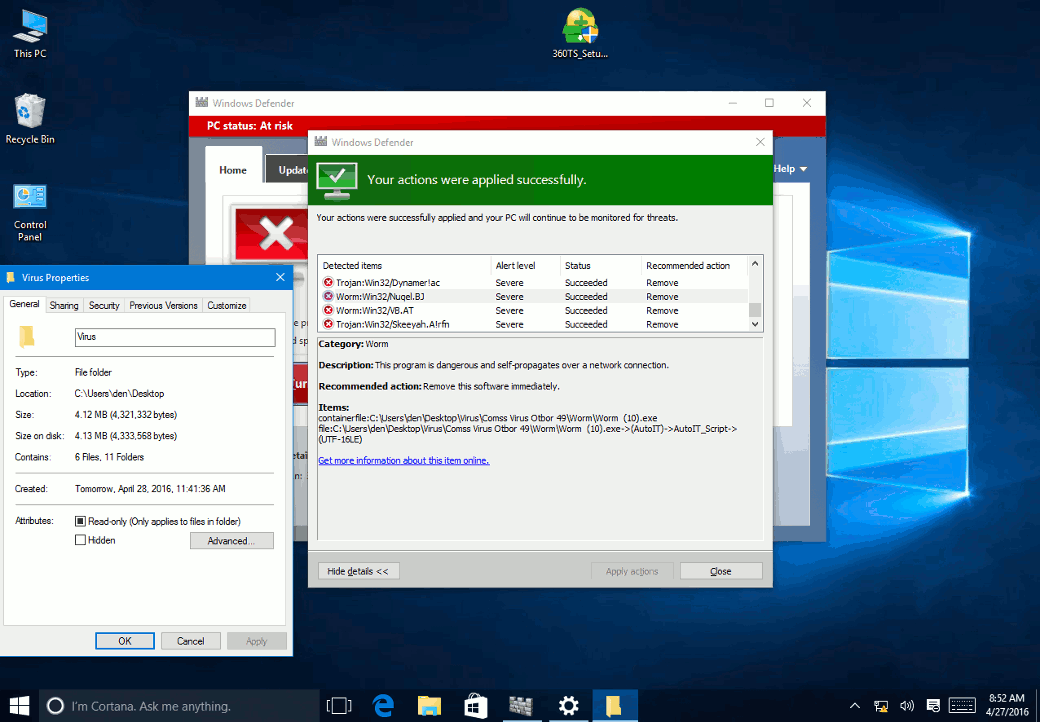Viewport: 1040px width, 722px height.
Task: Click the Advanced... attributes button
Action: 231,541
